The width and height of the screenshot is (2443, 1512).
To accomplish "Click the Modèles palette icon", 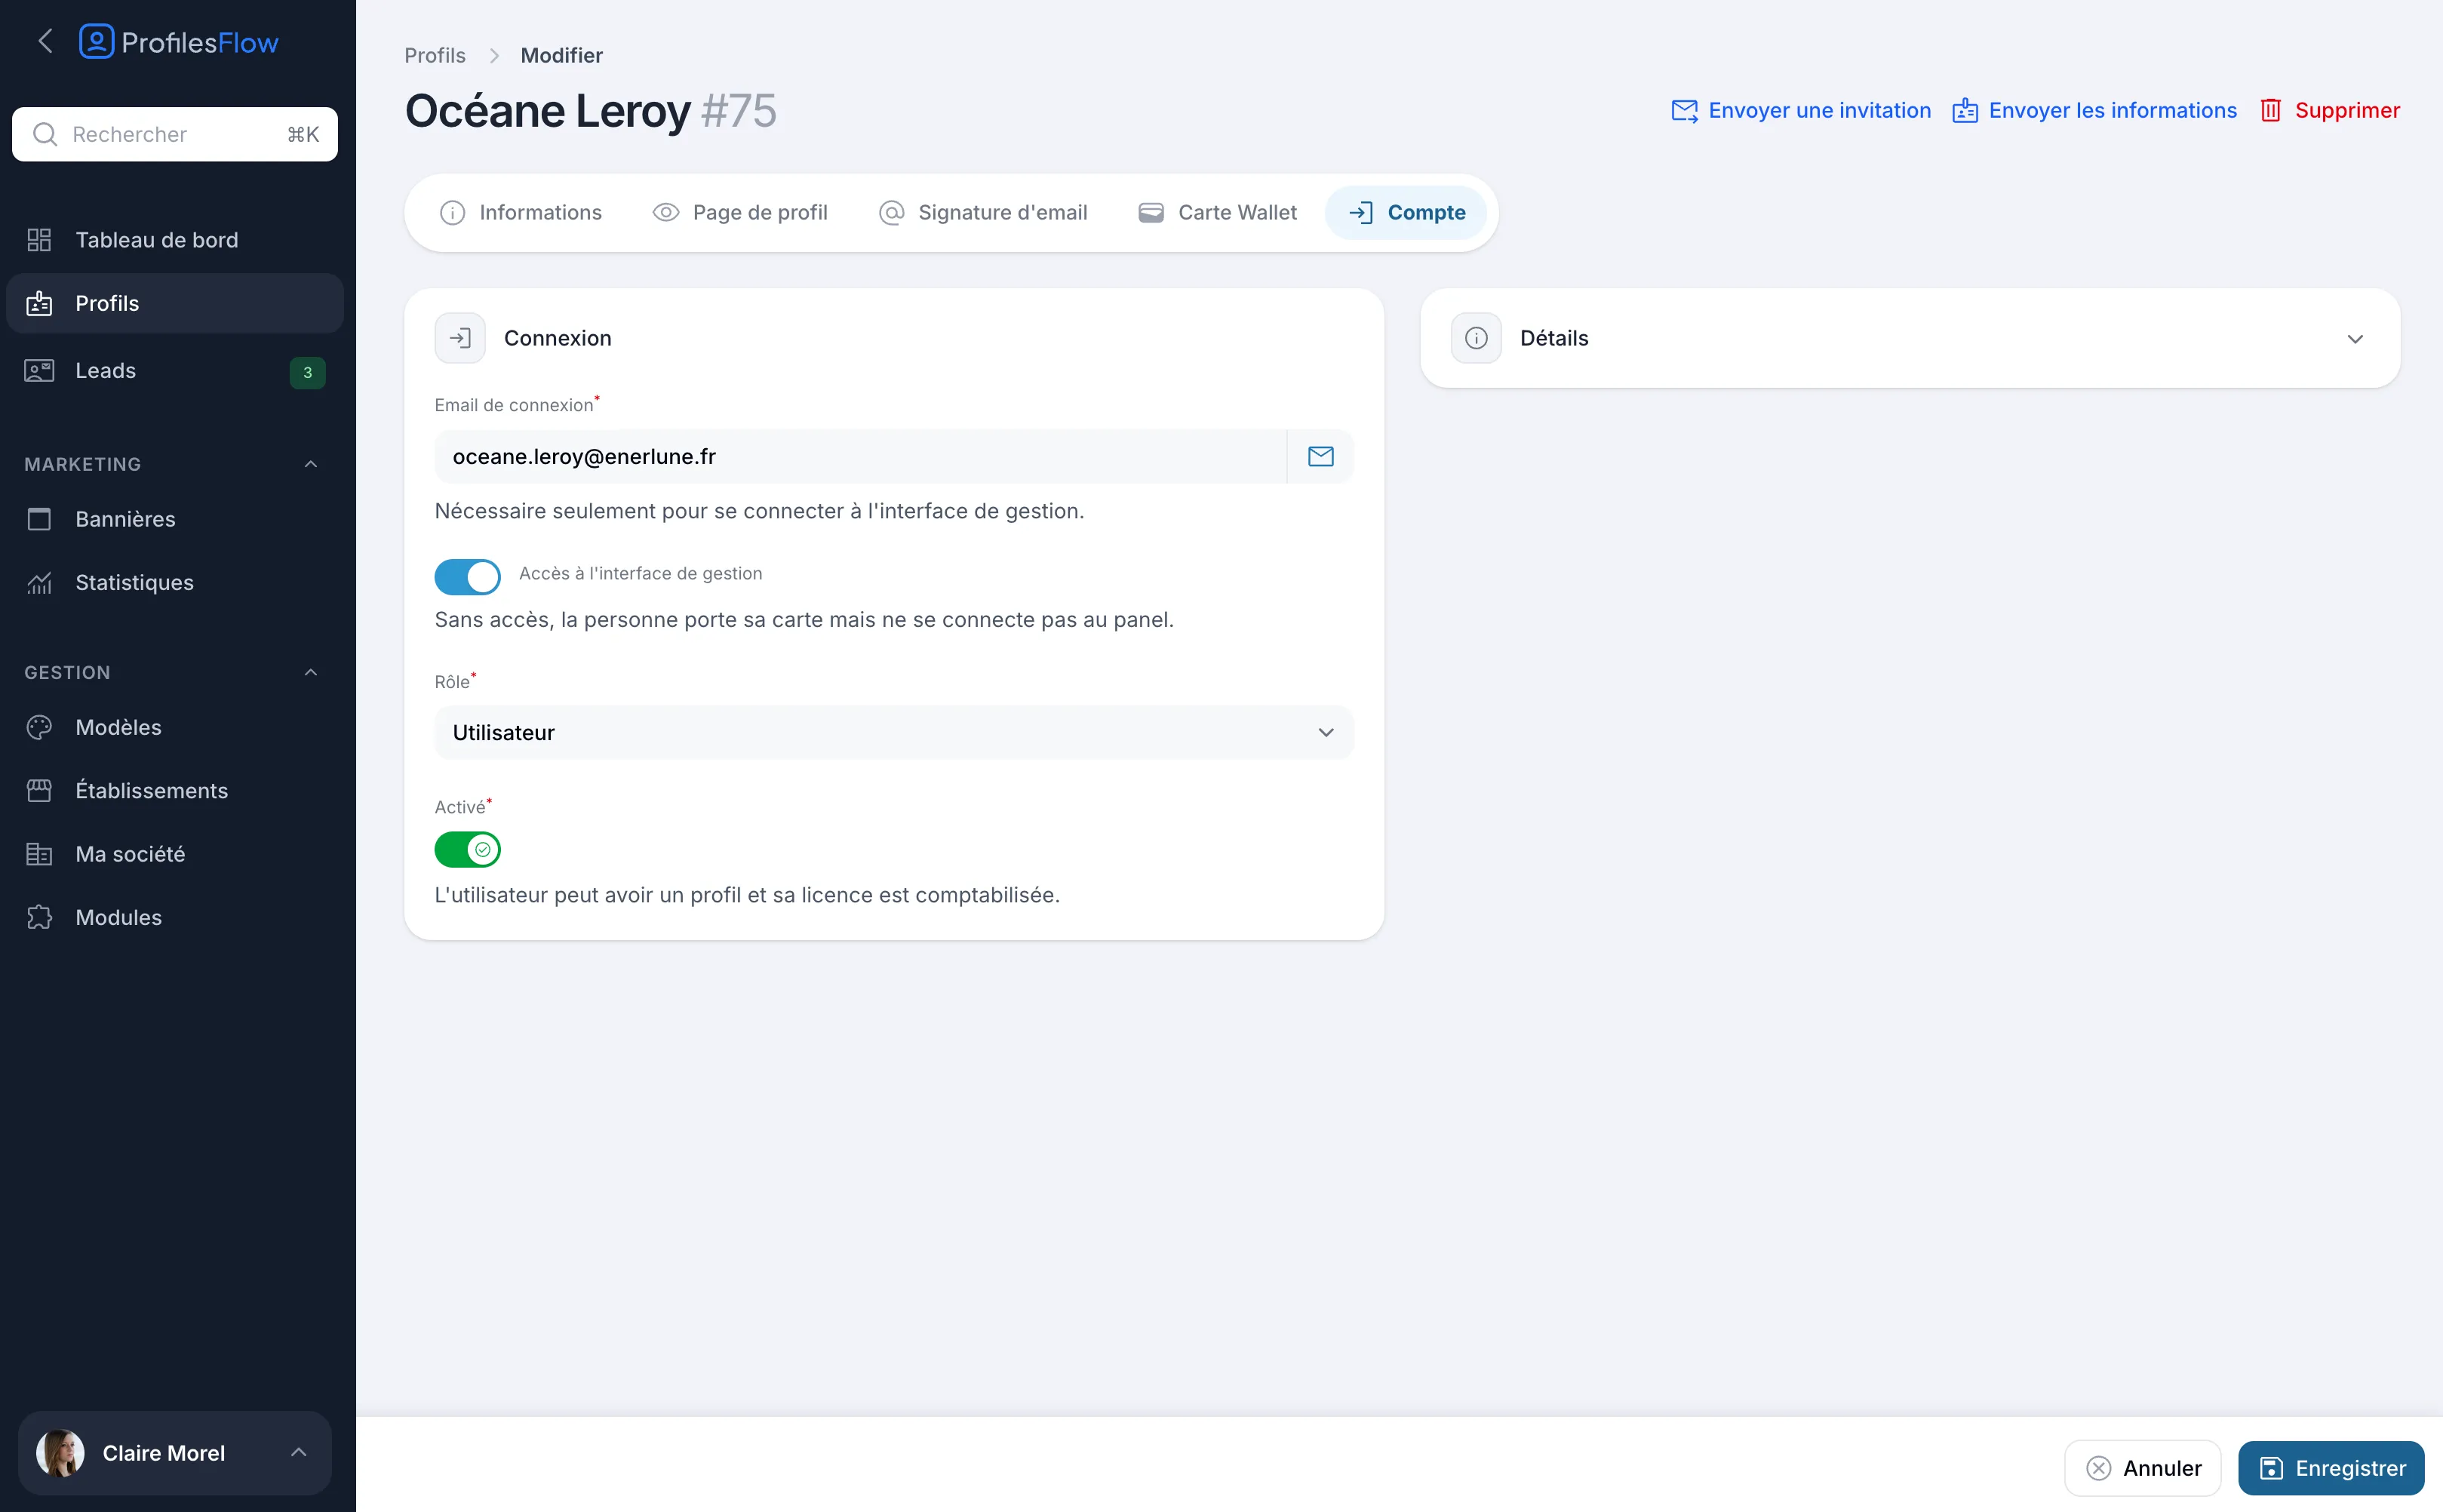I will click(x=39, y=727).
